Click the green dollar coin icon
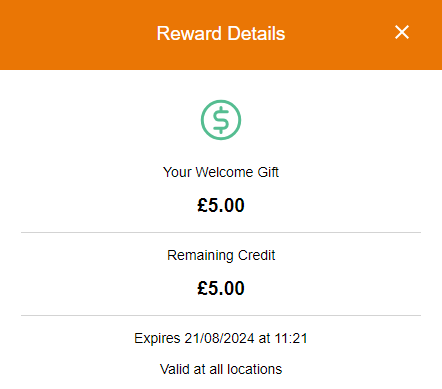 coord(221,120)
